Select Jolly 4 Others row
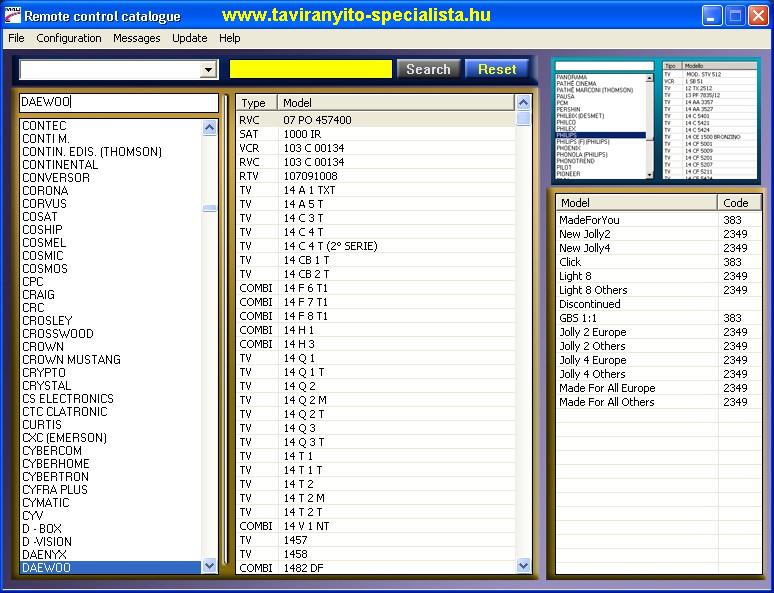This screenshot has width=774, height=593. point(658,374)
